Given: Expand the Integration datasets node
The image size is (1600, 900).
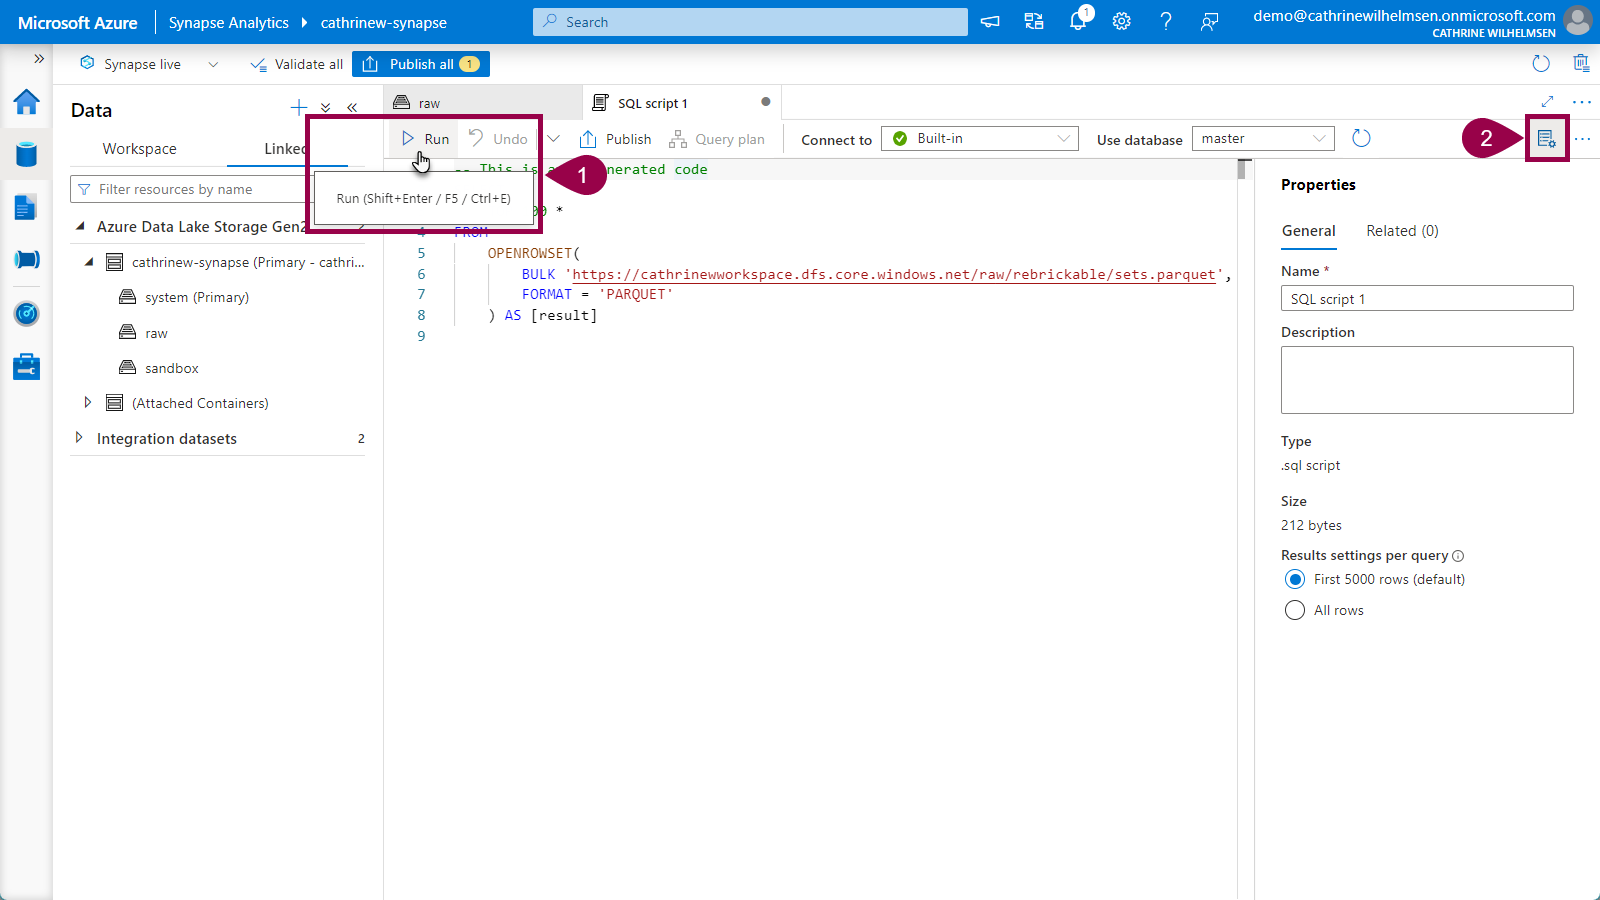Looking at the screenshot, I should 79,438.
